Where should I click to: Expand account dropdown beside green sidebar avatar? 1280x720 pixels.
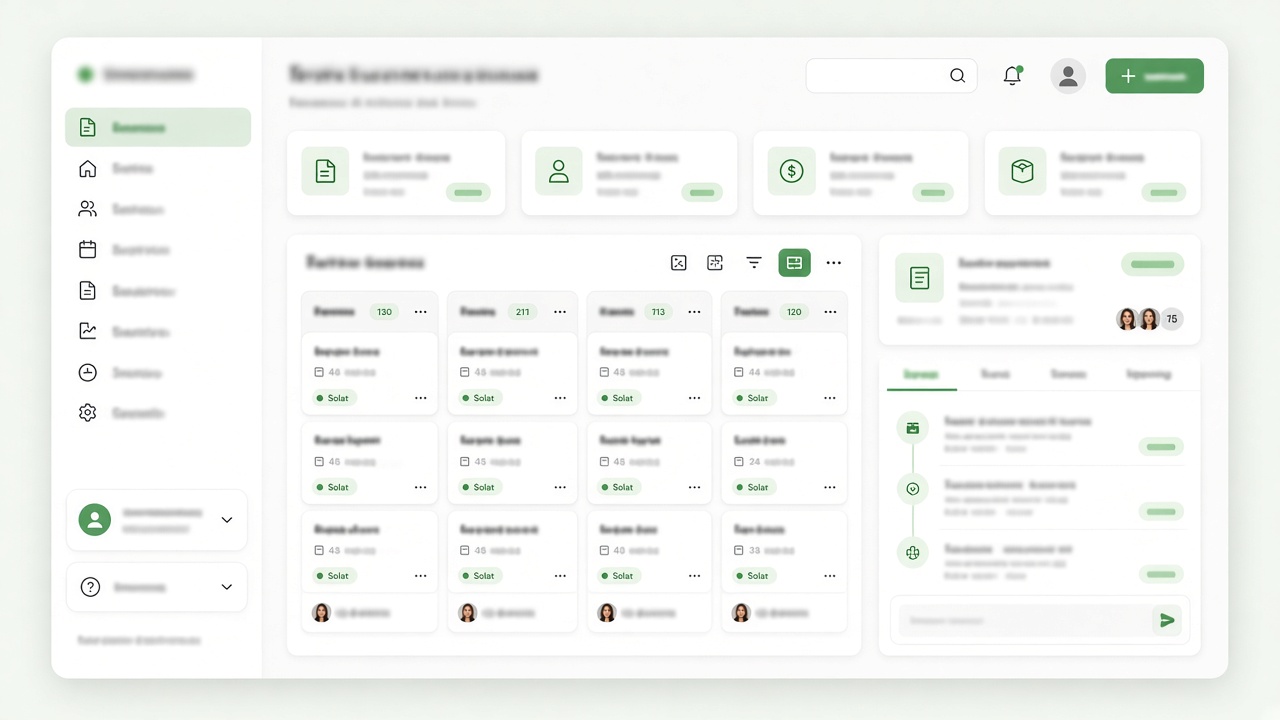click(227, 520)
